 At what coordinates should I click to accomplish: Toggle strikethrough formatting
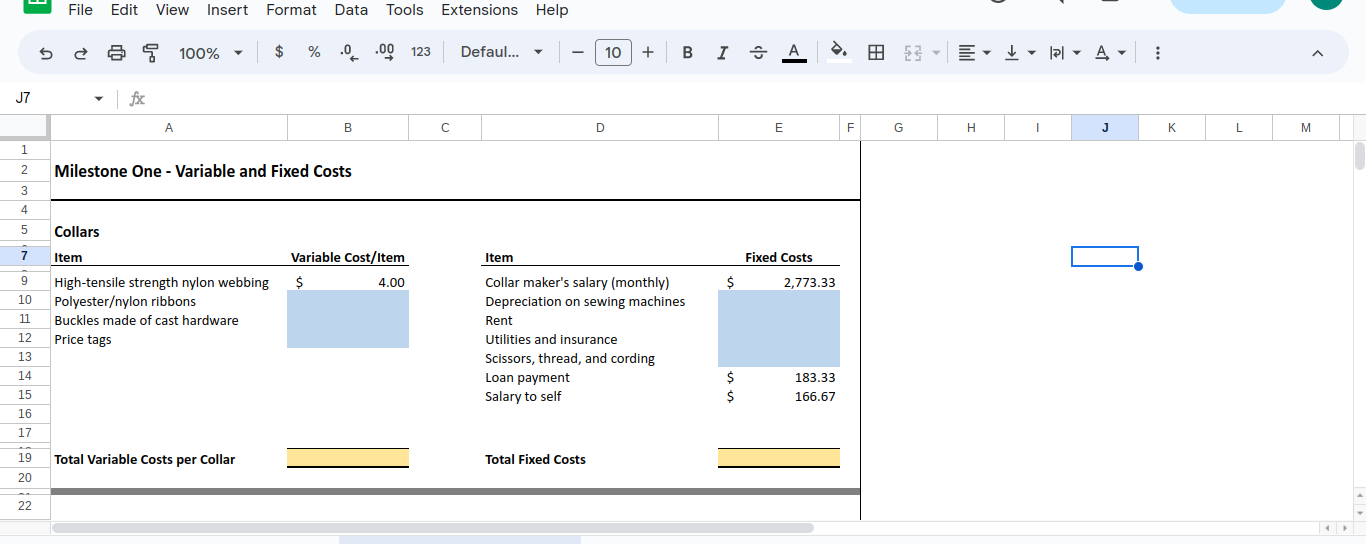757,52
